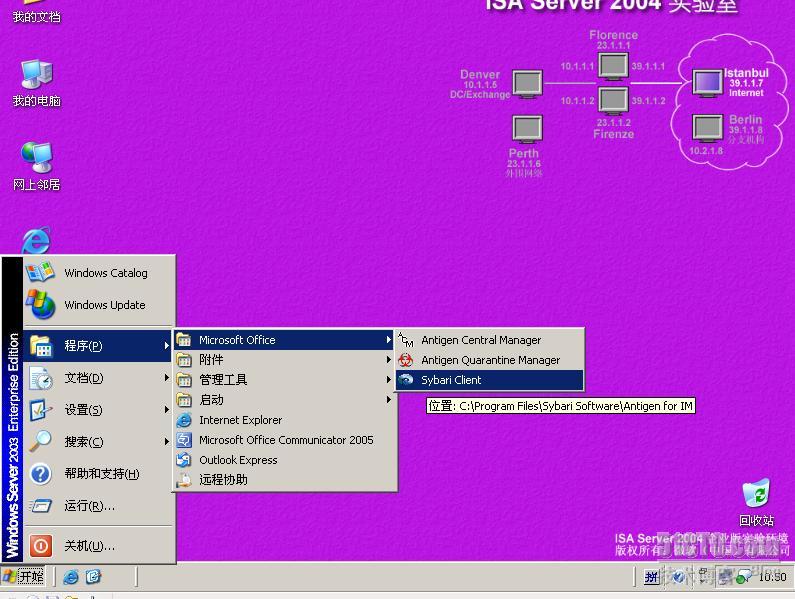Expand the 附件 submenu arrow
The width and height of the screenshot is (795, 599).
pos(388,360)
